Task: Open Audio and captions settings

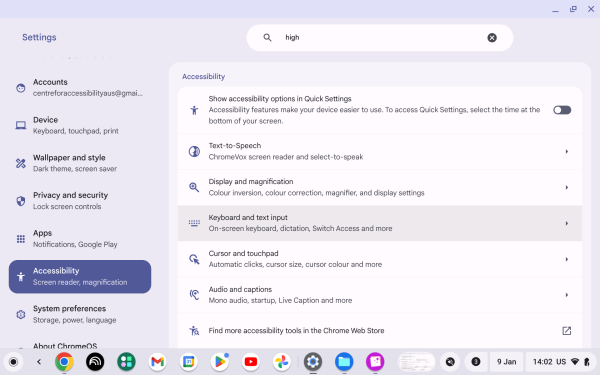Action: click(380, 295)
